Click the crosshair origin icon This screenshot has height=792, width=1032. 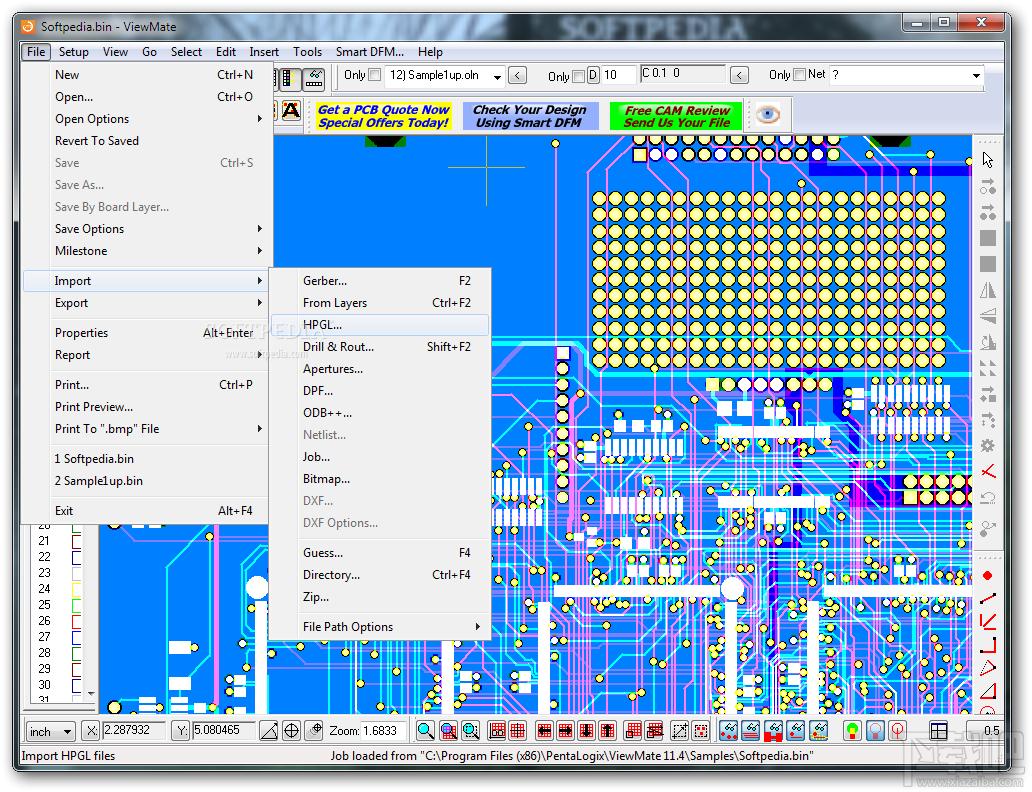pos(291,730)
